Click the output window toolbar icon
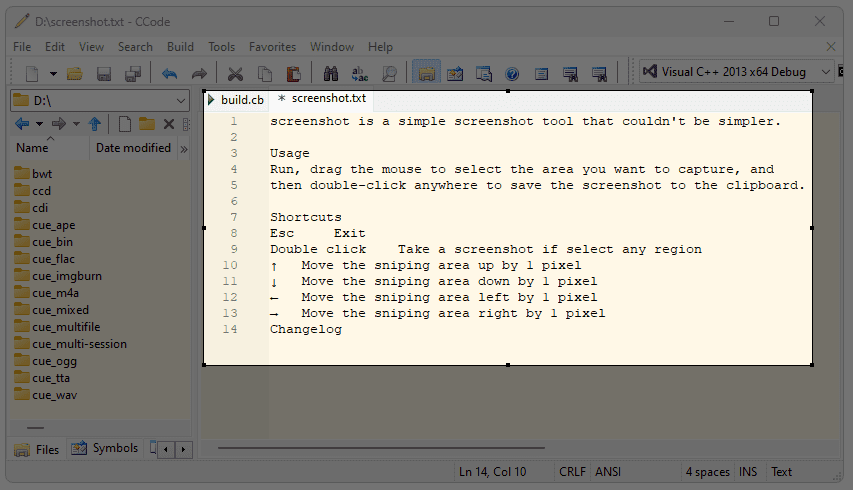This screenshot has width=853, height=490. (x=541, y=73)
